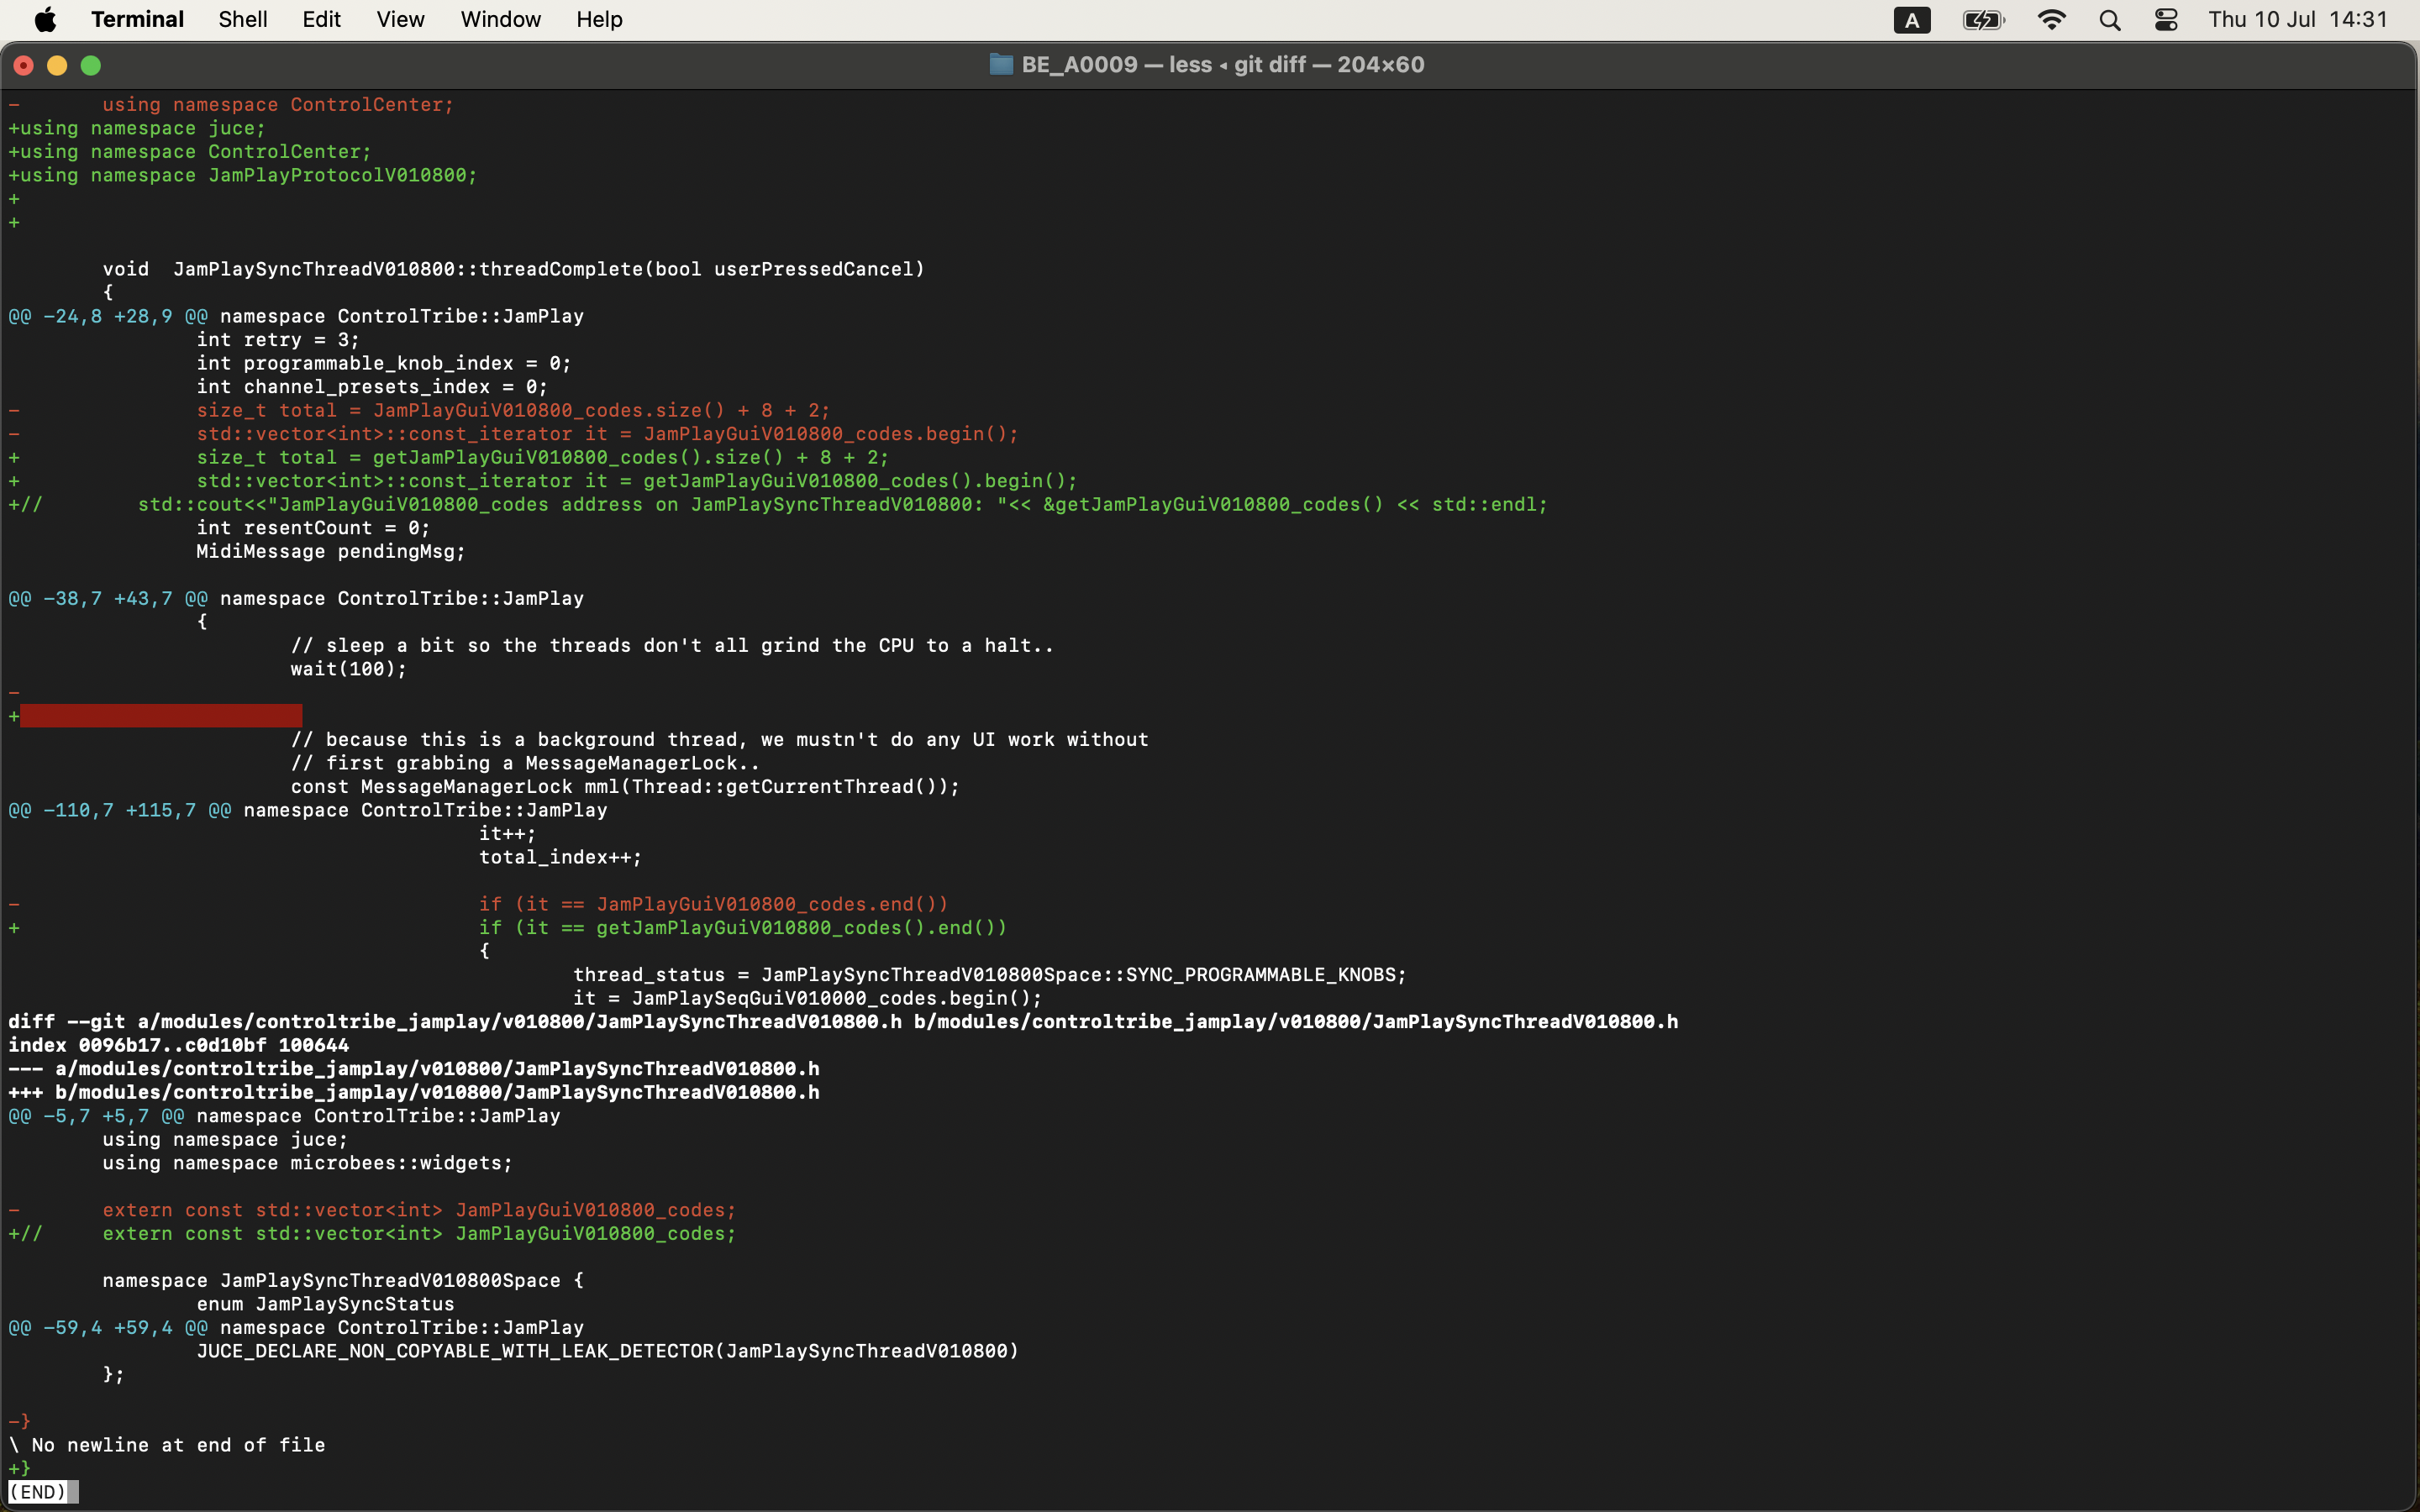Screen dimensions: 2420x1512
Task: Click the date and time display
Action: coord(2299,19)
